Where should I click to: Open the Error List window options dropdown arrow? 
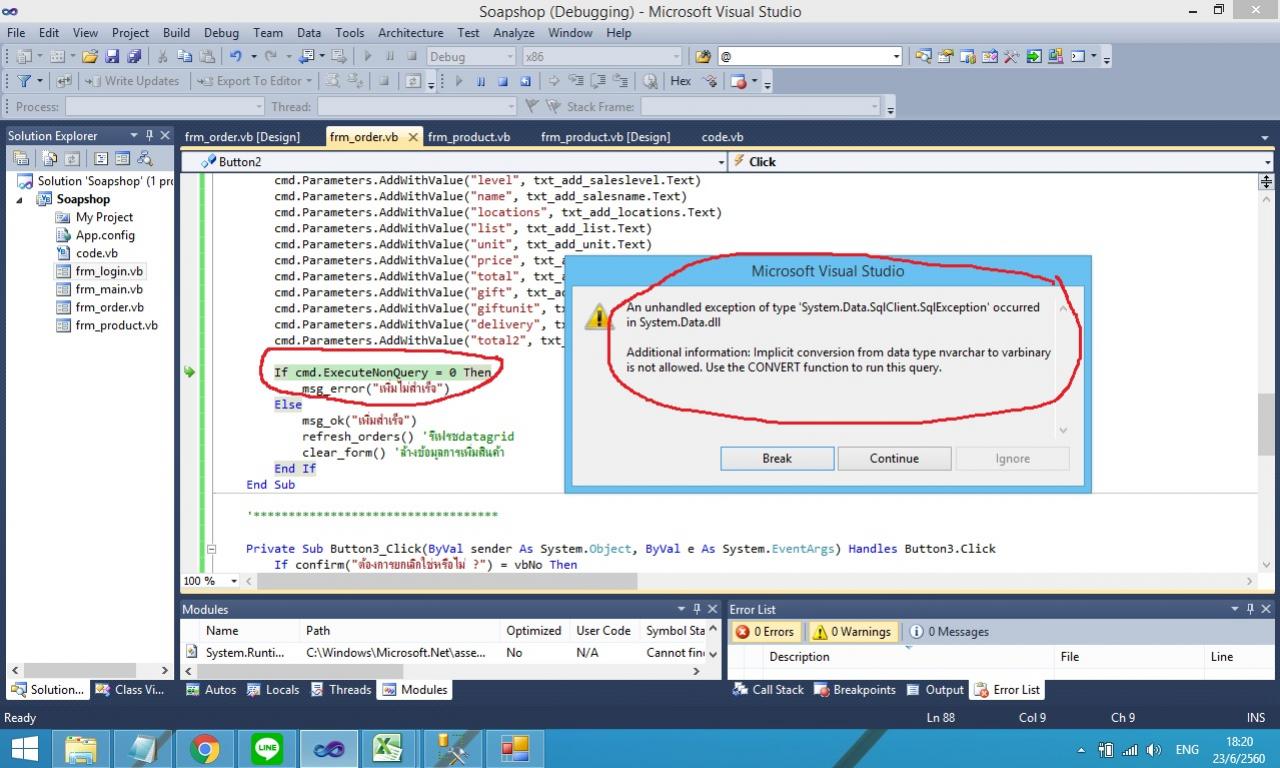pyautogui.click(x=1236, y=609)
